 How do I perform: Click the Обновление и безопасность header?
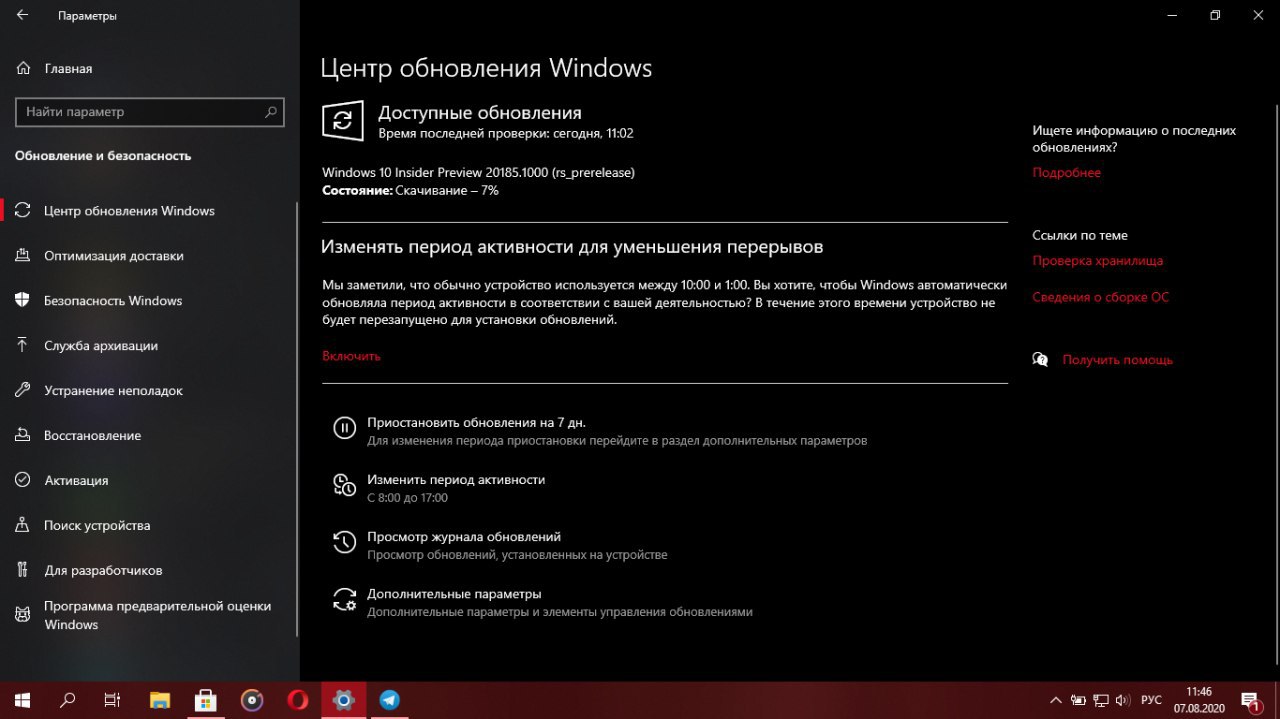103,156
